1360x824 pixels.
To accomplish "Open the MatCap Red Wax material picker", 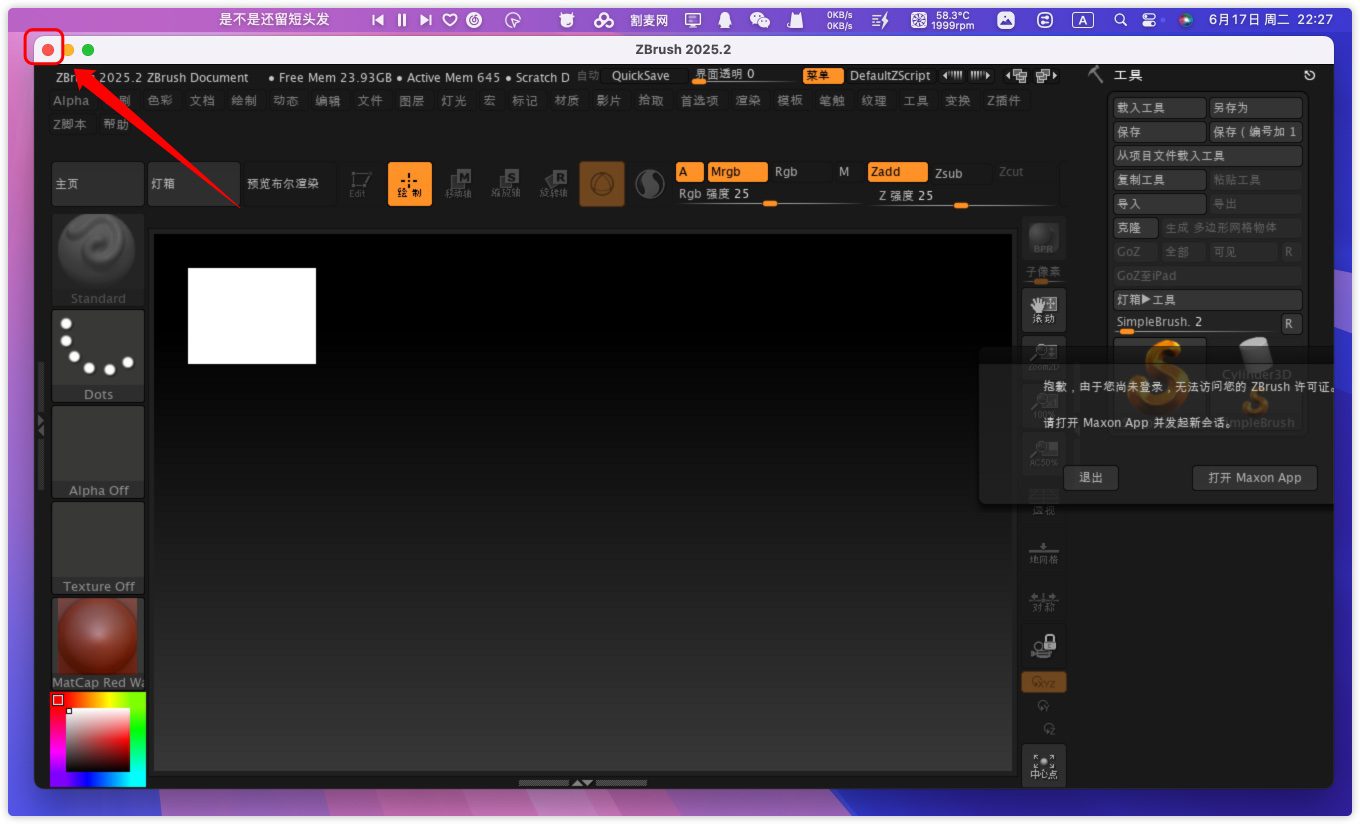I will (x=98, y=642).
